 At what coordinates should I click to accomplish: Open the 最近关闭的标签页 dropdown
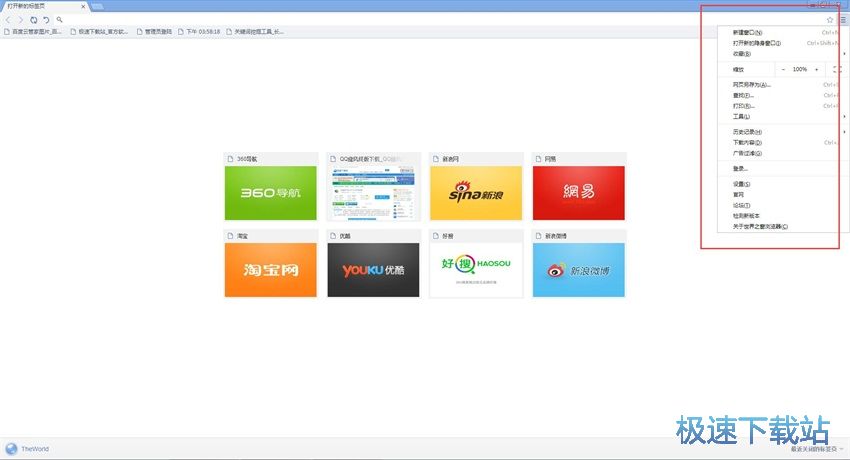(x=817, y=449)
